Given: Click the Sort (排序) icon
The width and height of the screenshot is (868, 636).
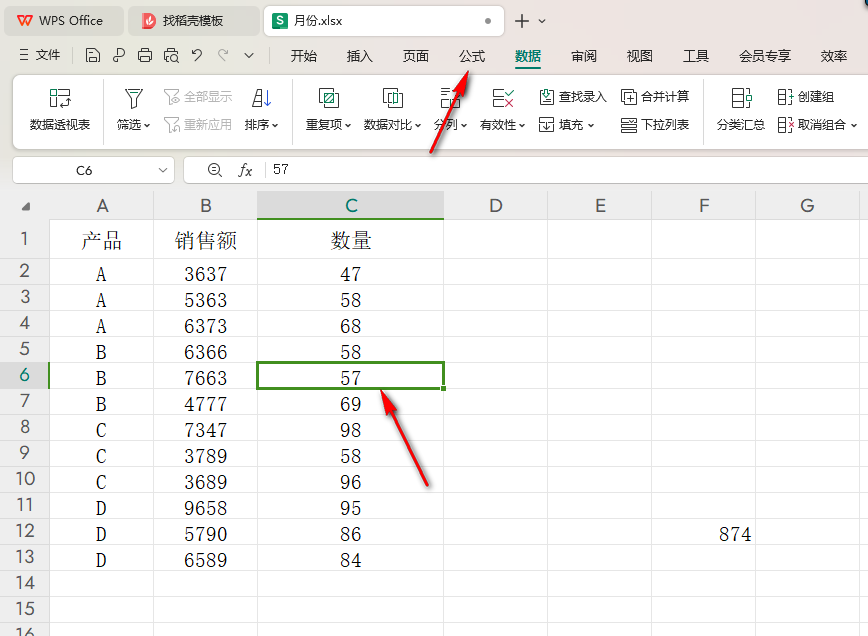Looking at the screenshot, I should coord(261,99).
